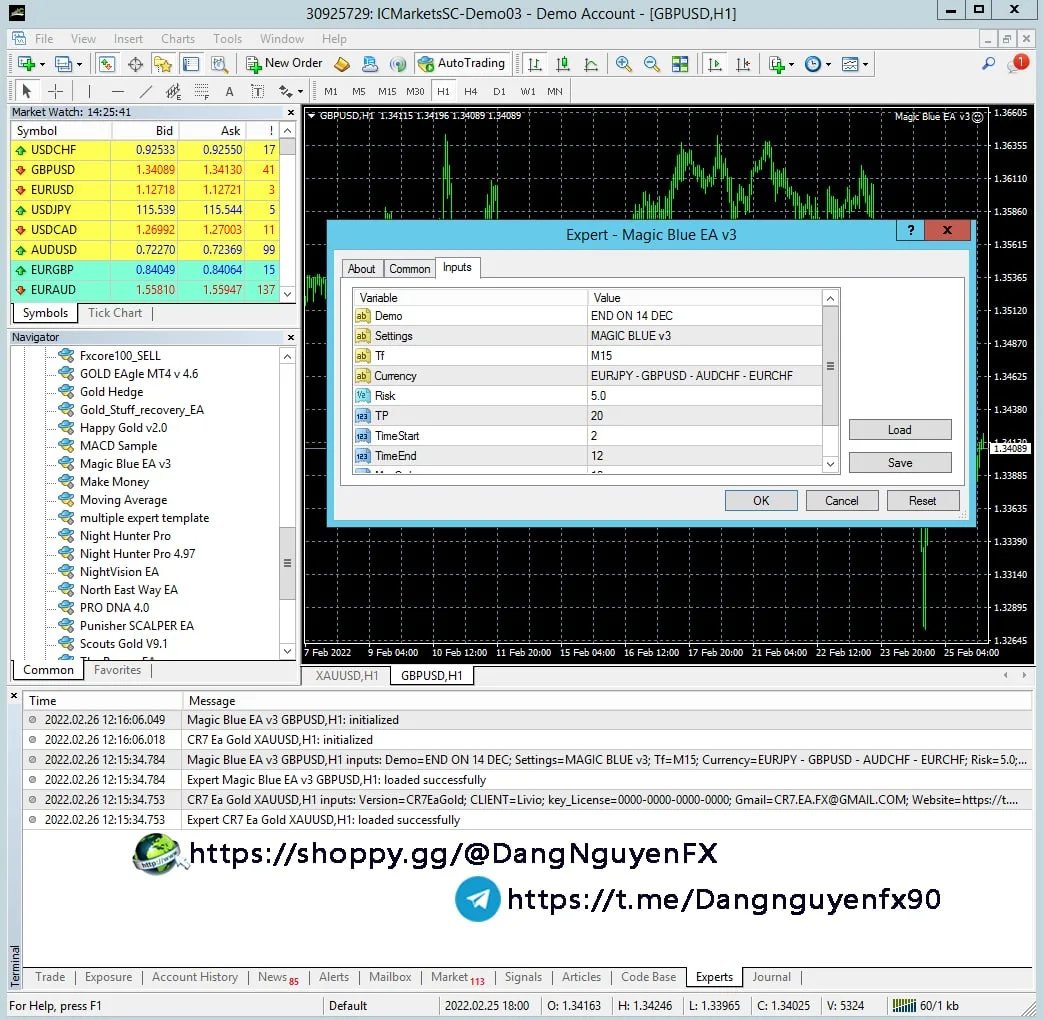
Task: Open the Tick Chart tab
Action: tap(115, 313)
